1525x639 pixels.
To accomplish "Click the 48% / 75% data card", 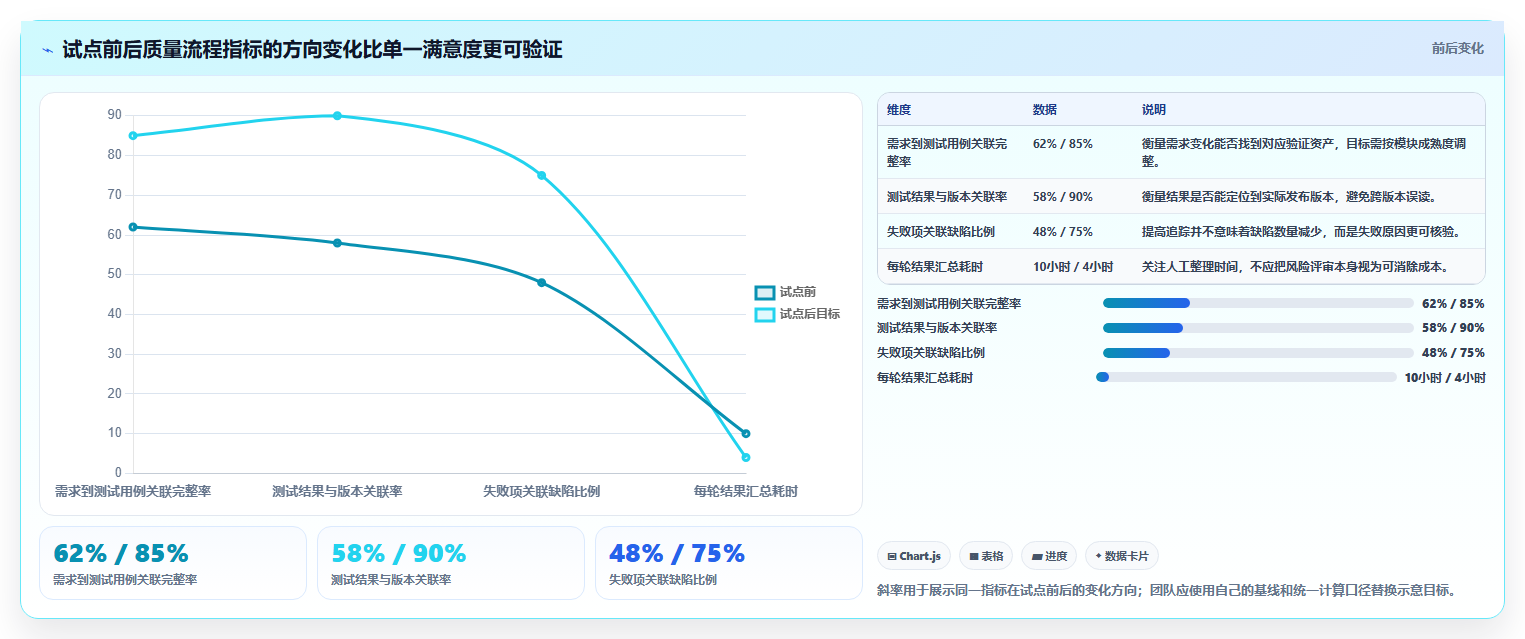I will [729, 563].
